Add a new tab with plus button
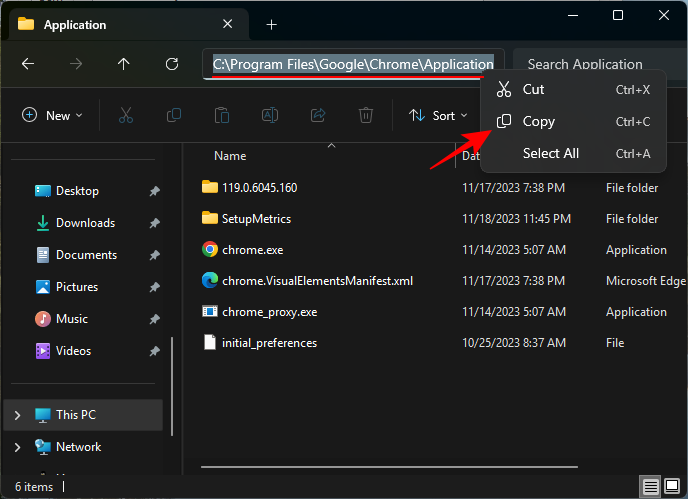The height and width of the screenshot is (499, 688). tap(272, 25)
